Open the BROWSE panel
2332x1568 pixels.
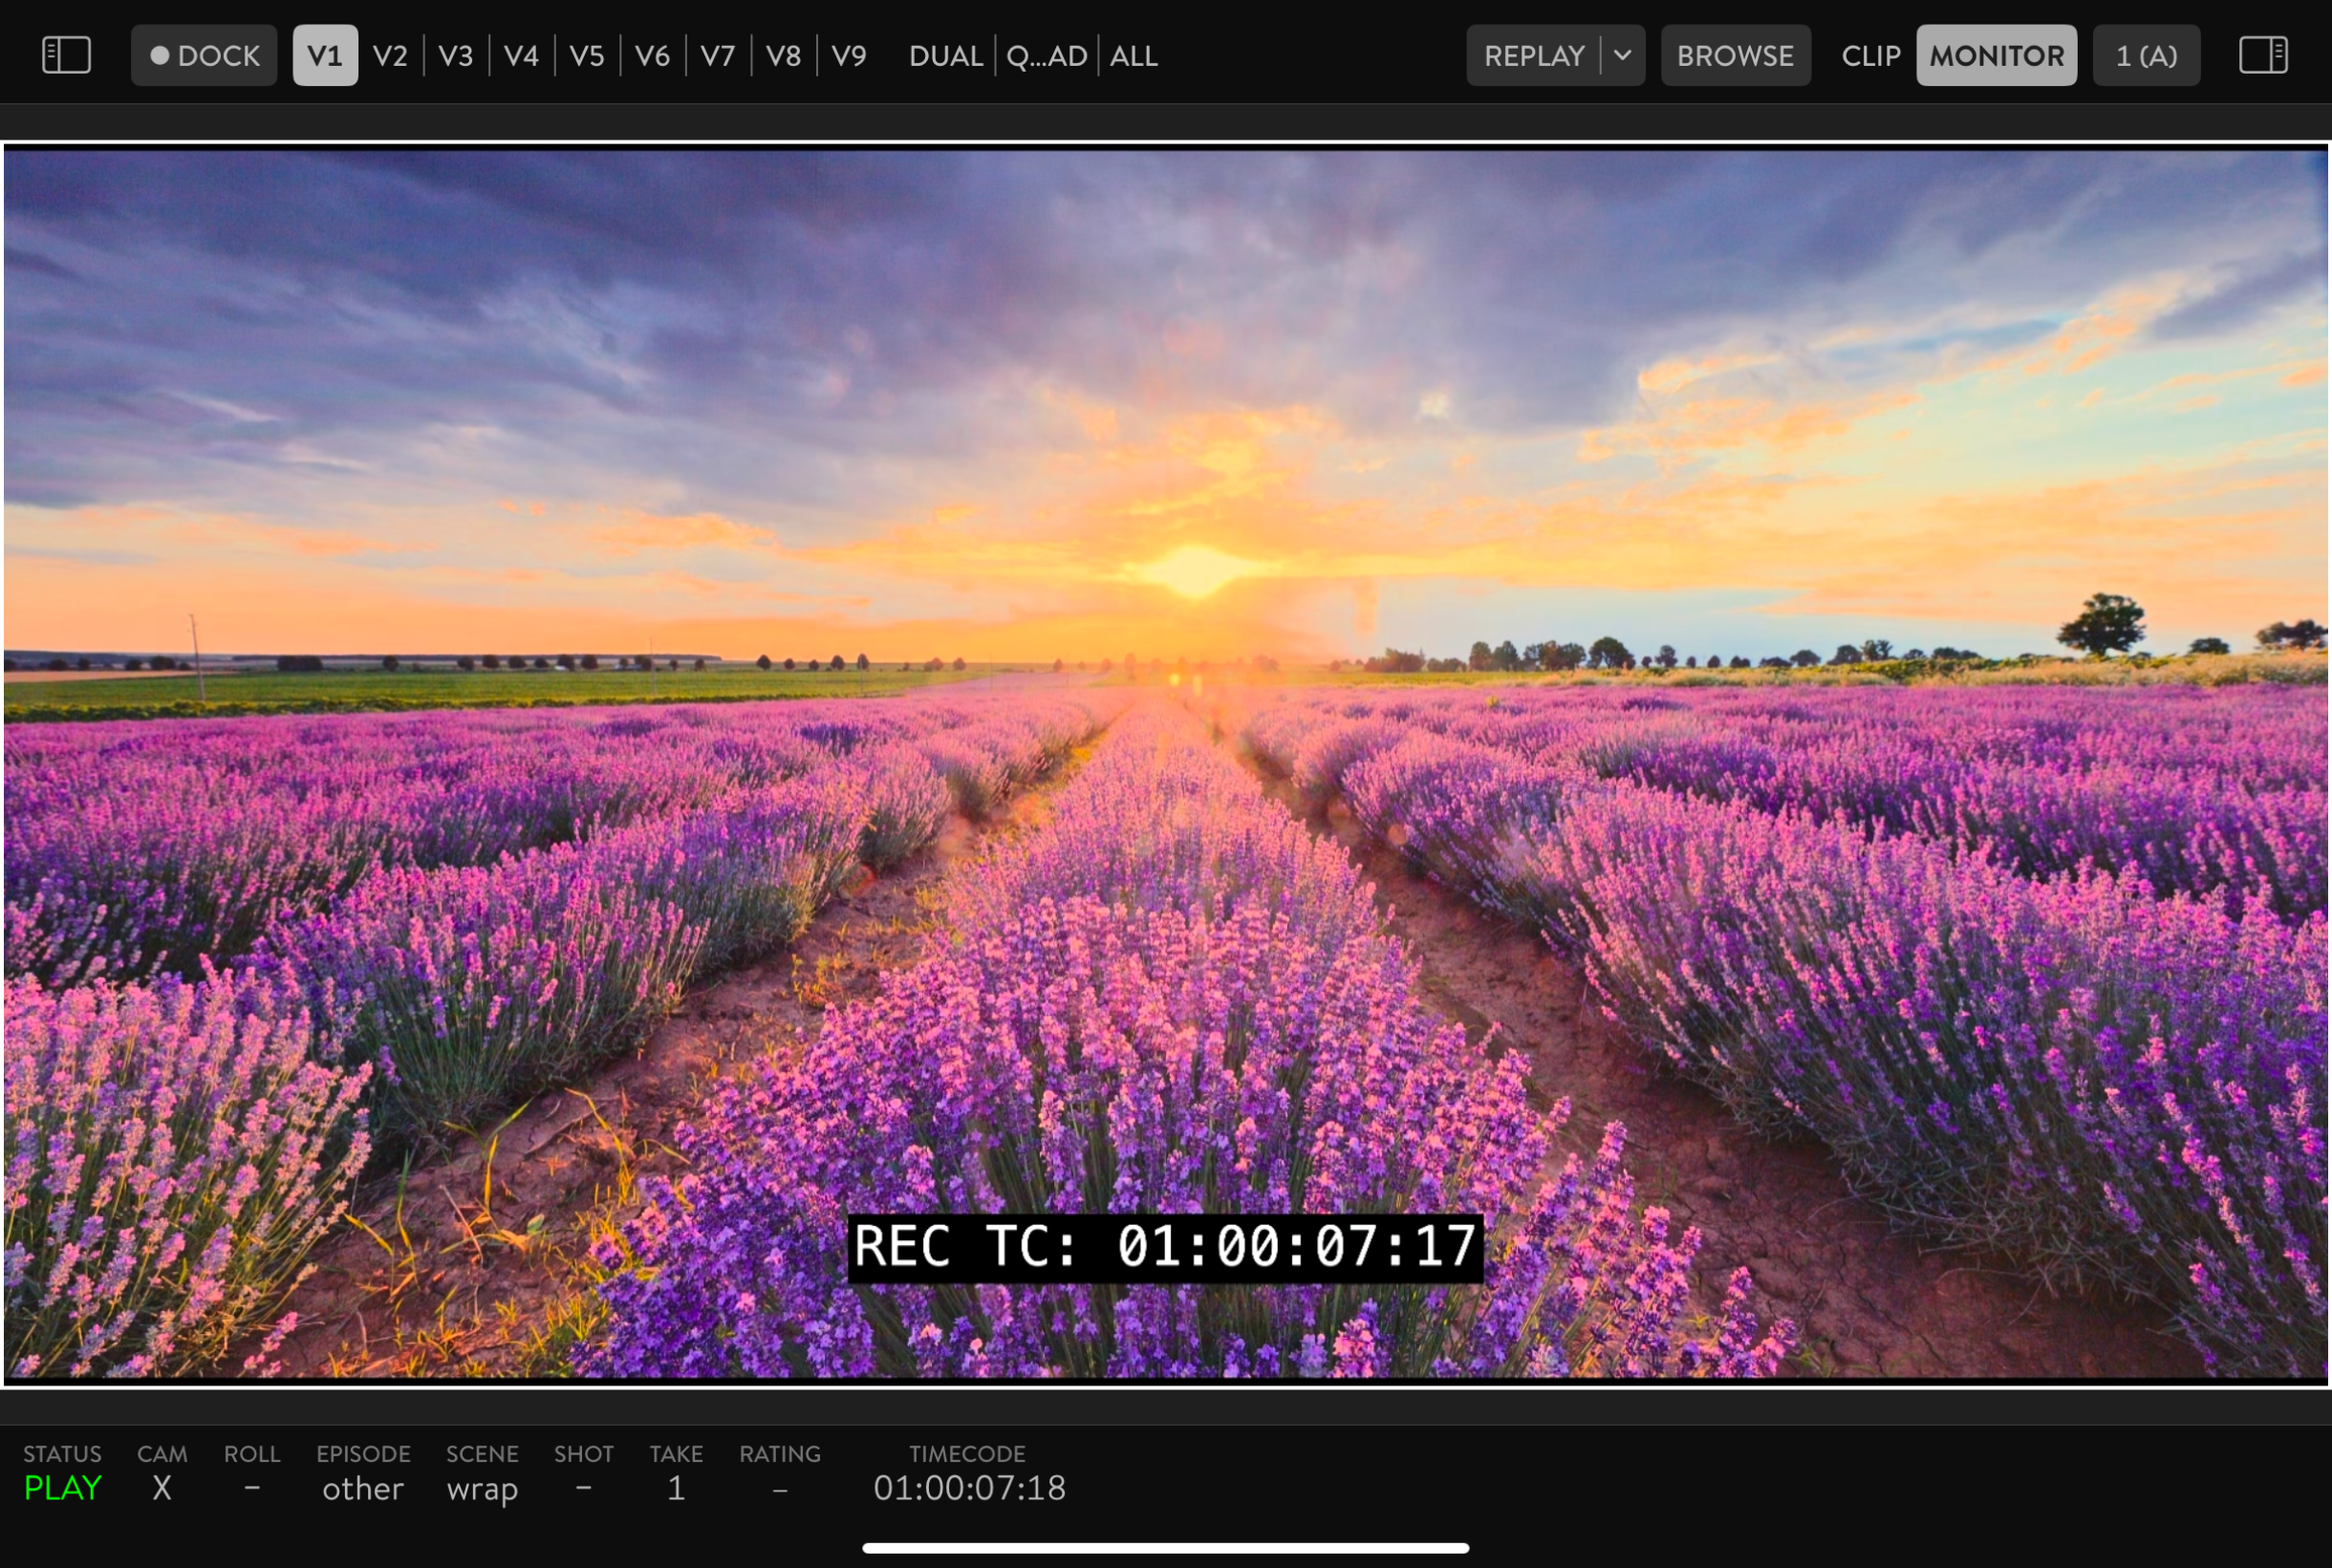(x=1735, y=55)
